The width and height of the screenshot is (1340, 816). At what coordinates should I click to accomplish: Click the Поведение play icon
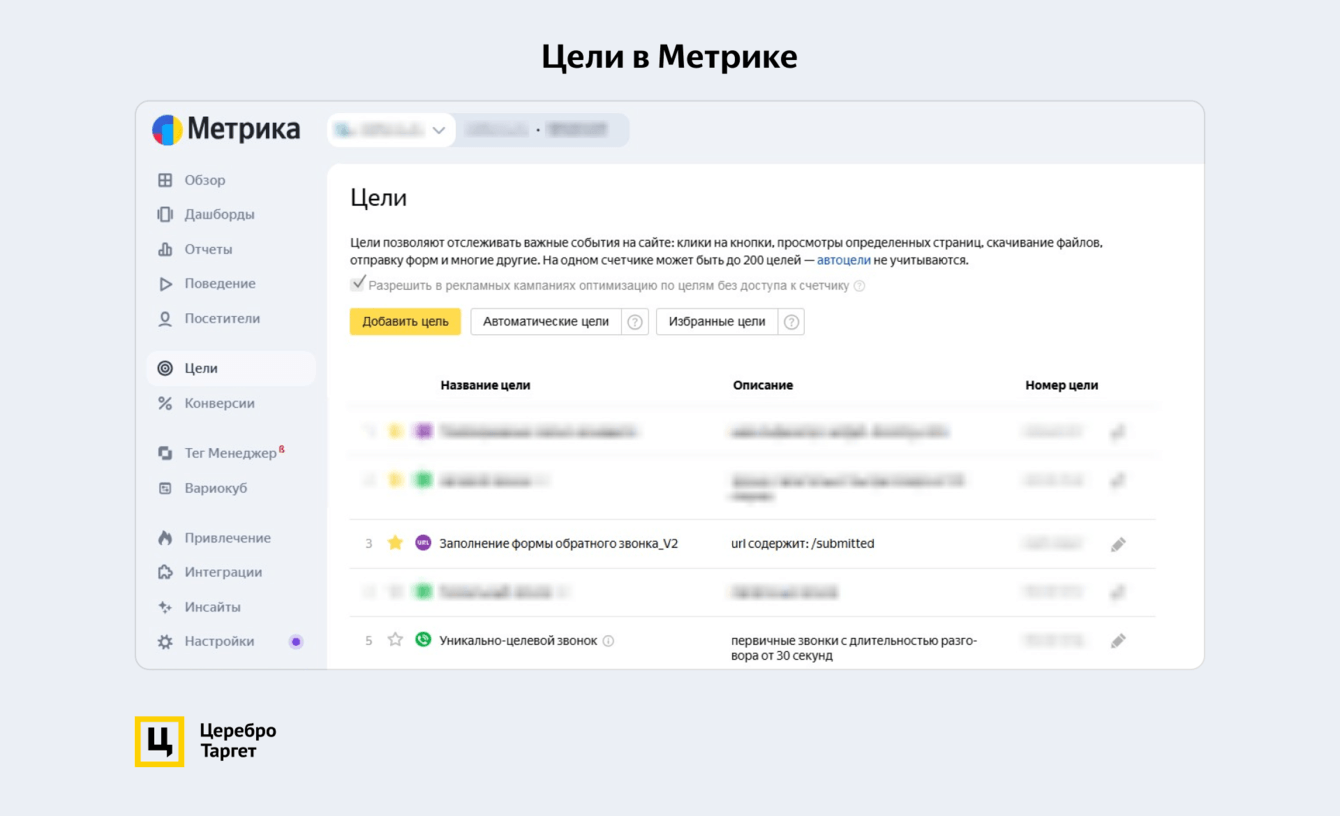point(165,284)
